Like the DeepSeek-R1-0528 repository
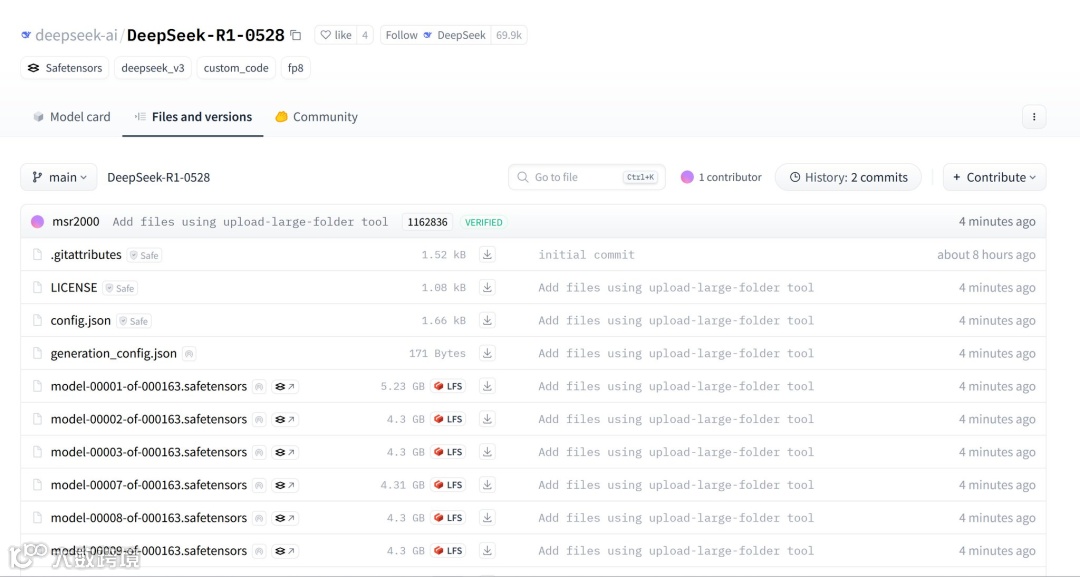Screen dimensions: 1080x577 click(336, 35)
